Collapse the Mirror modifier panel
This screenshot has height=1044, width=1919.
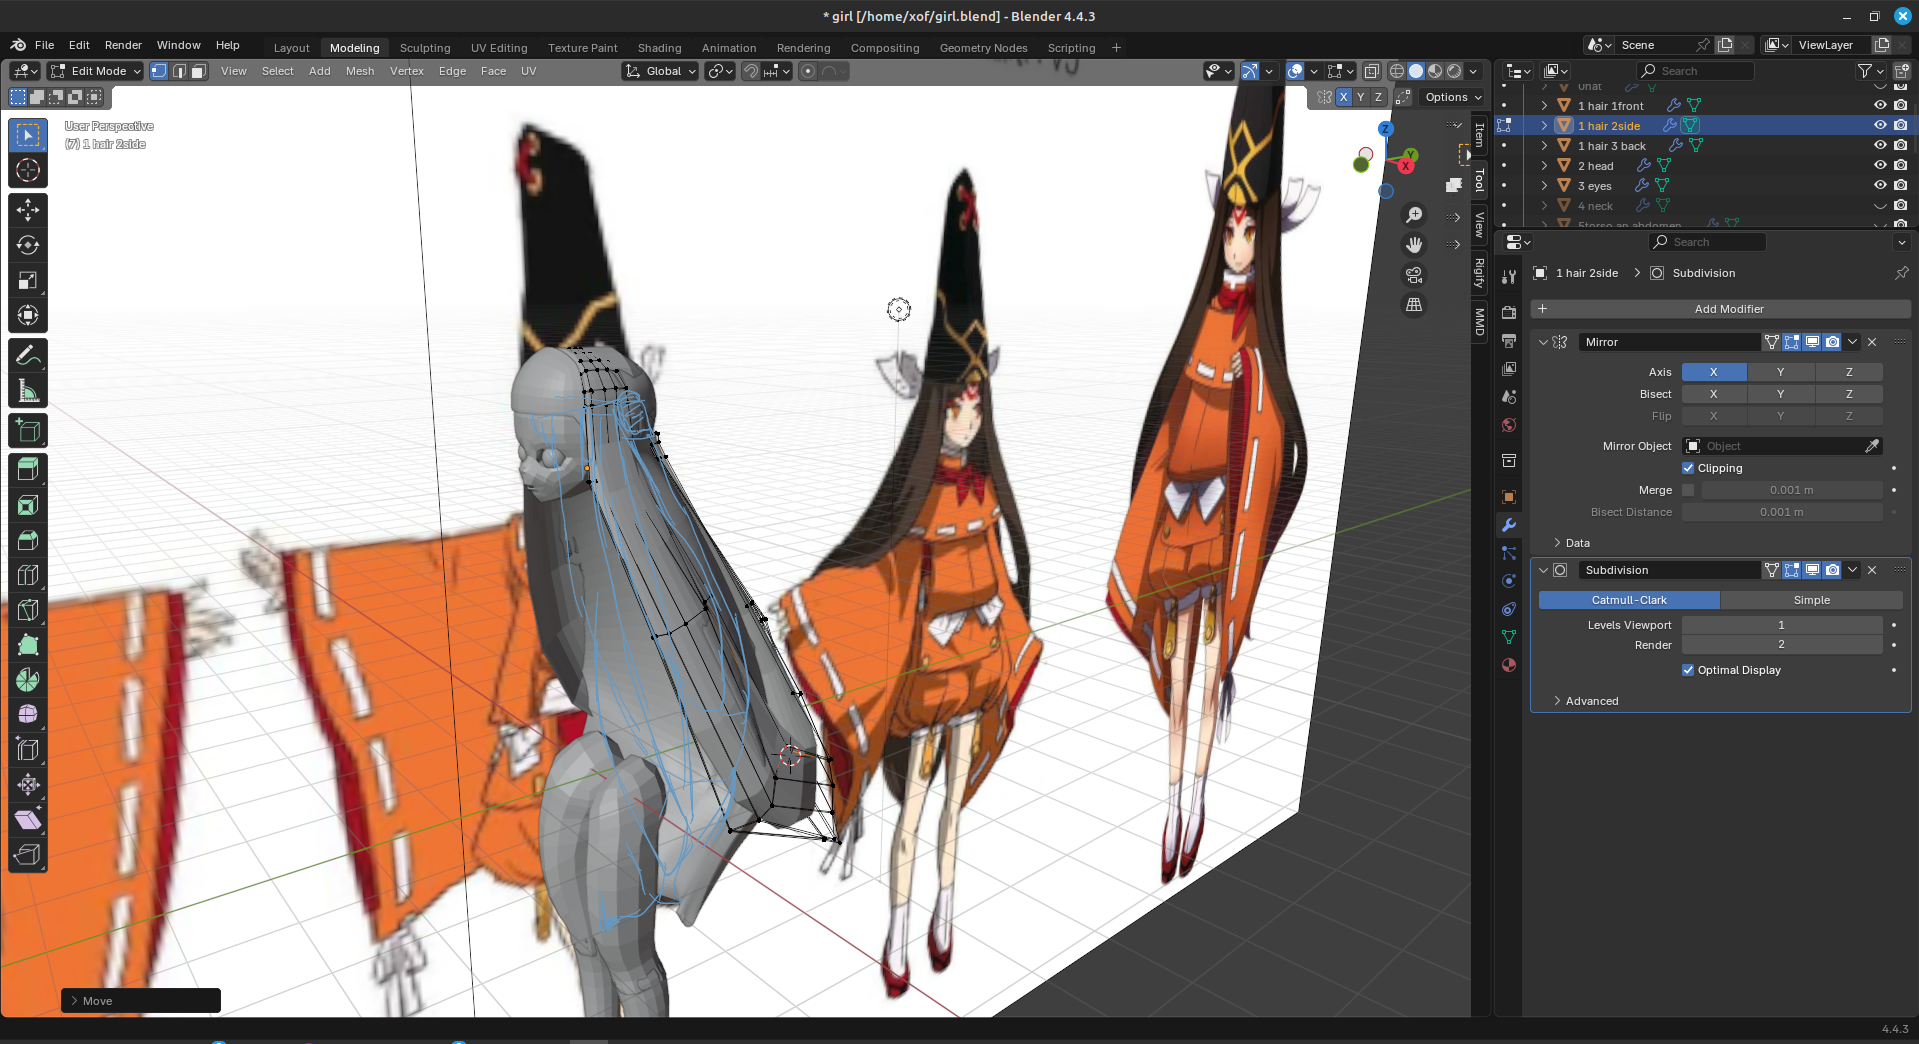pos(1543,342)
